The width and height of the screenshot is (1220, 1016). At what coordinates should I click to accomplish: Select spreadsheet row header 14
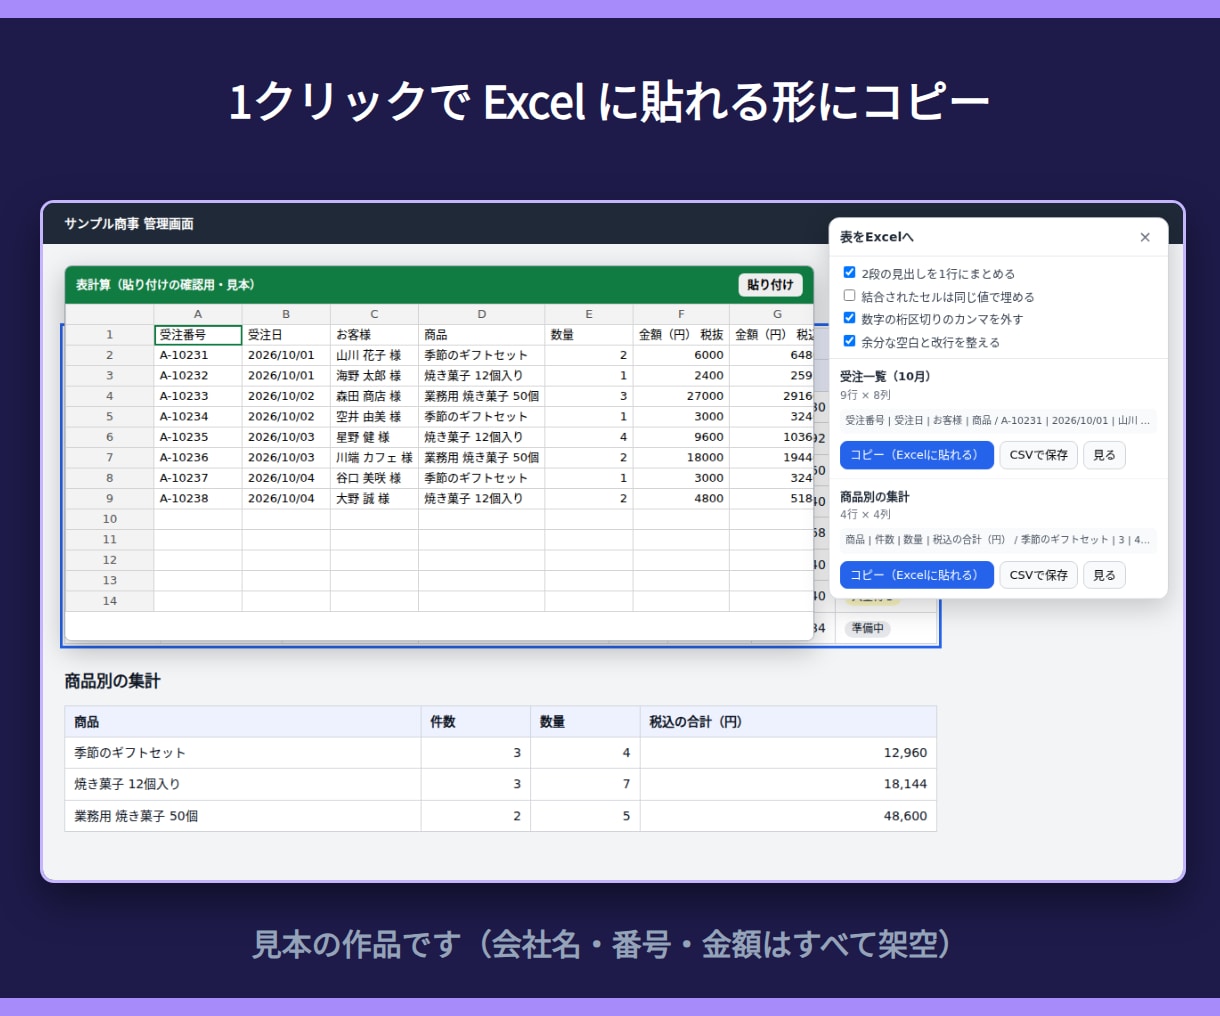tap(110, 601)
